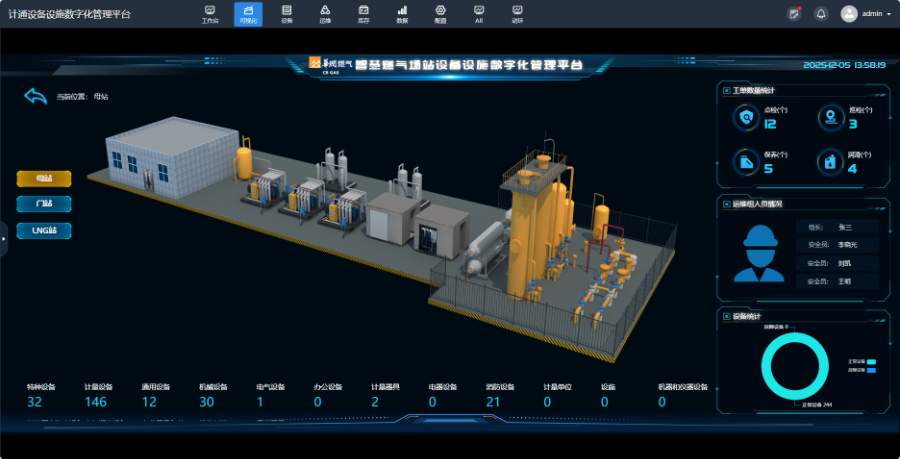Open the 可视化 navigation tab

tap(248, 14)
